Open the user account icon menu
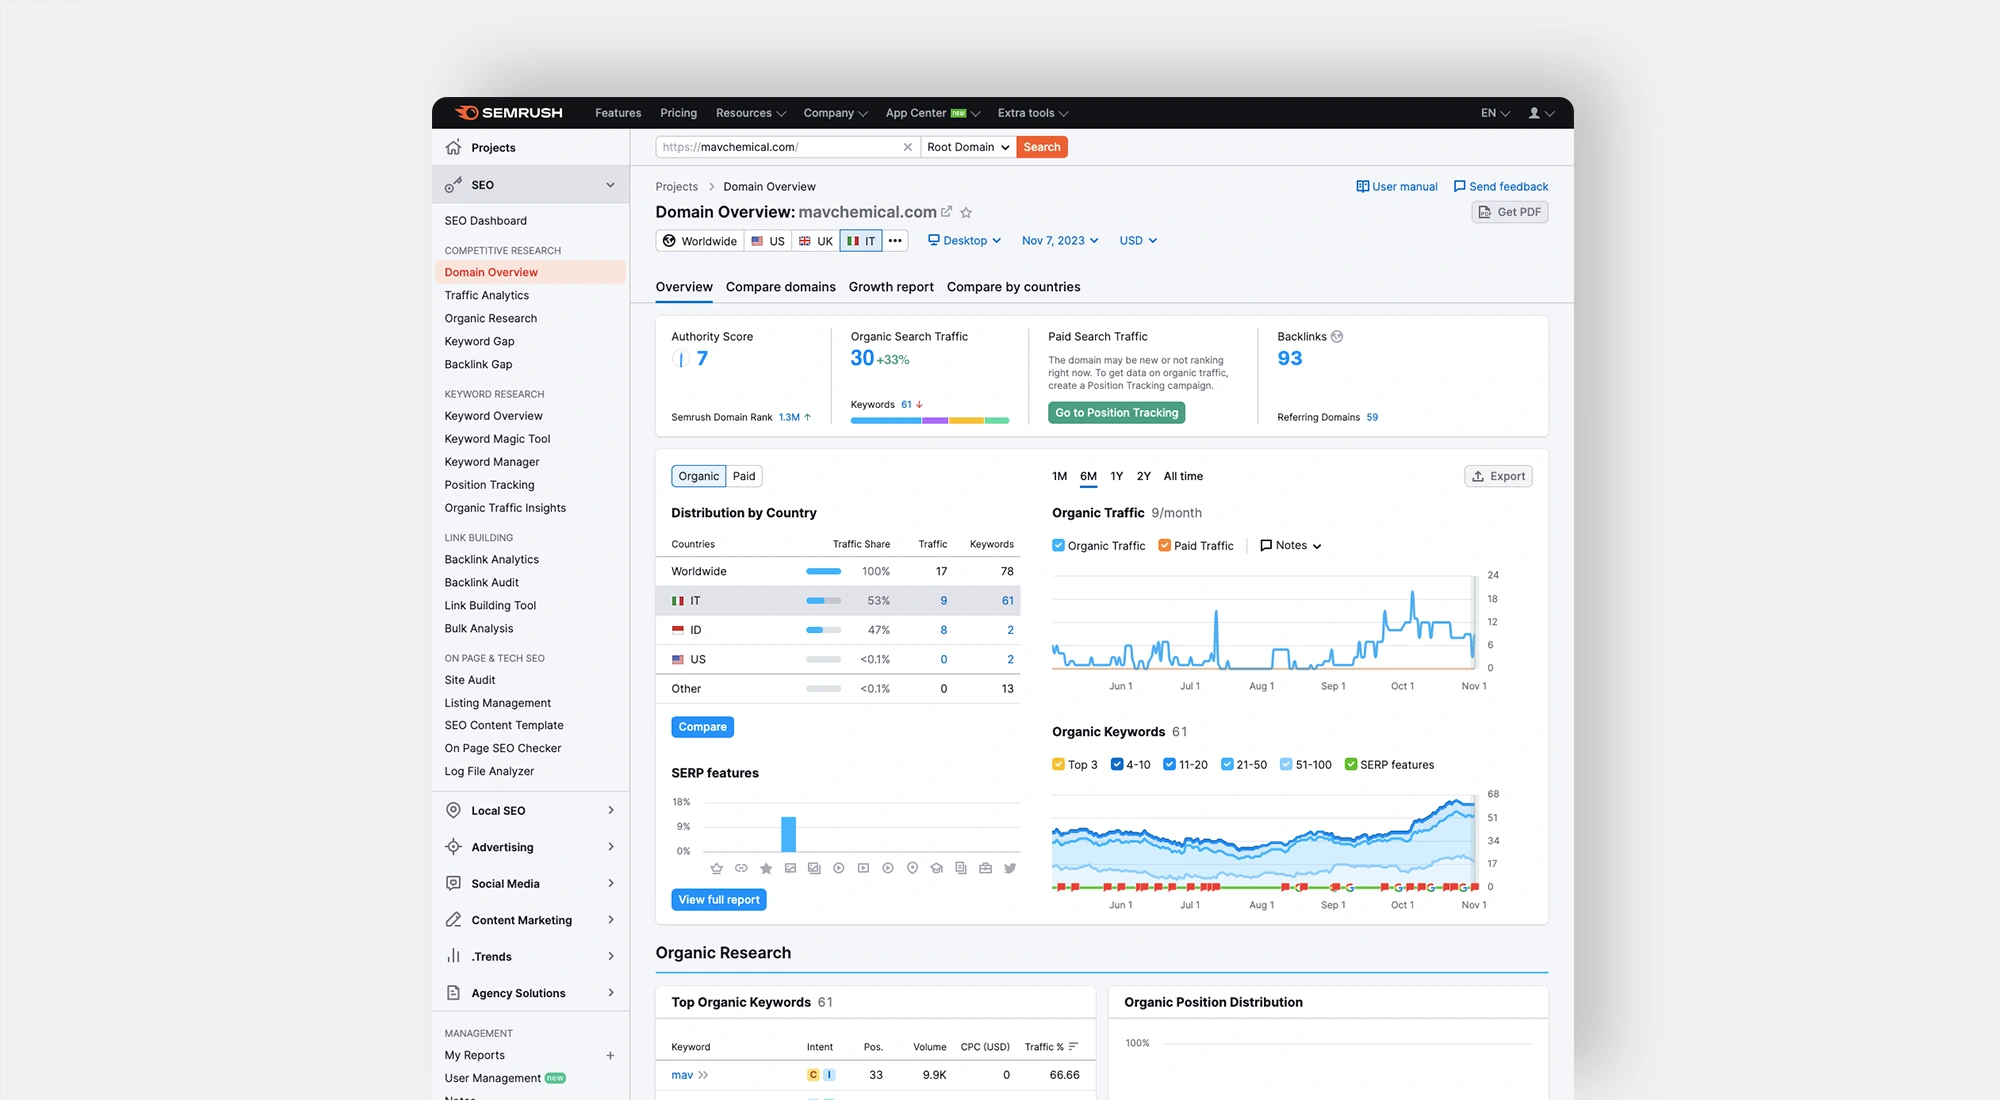This screenshot has width=2000, height=1100. (x=1534, y=113)
